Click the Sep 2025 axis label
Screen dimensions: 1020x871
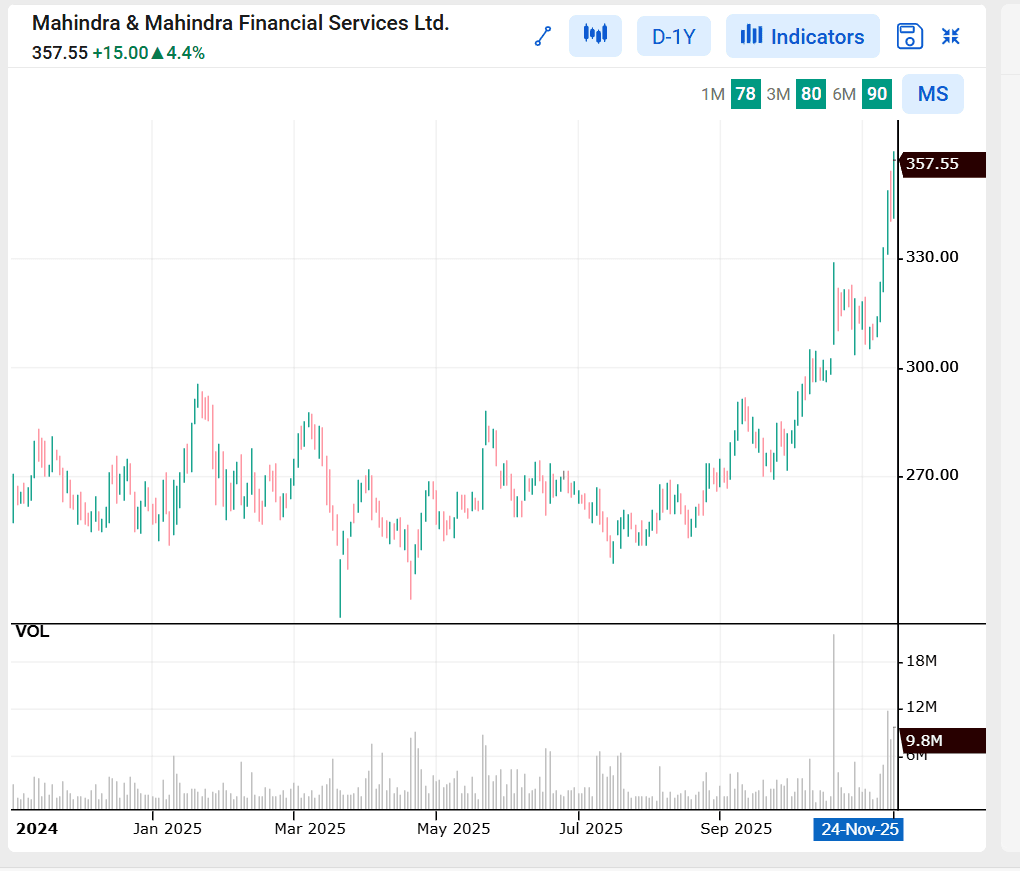click(x=736, y=829)
